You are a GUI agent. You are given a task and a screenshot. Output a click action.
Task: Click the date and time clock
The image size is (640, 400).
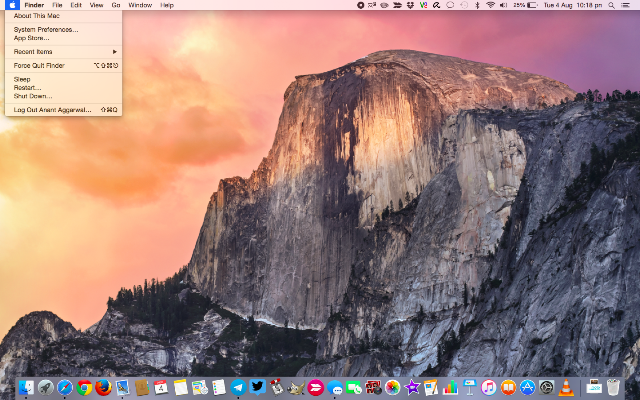pos(573,5)
